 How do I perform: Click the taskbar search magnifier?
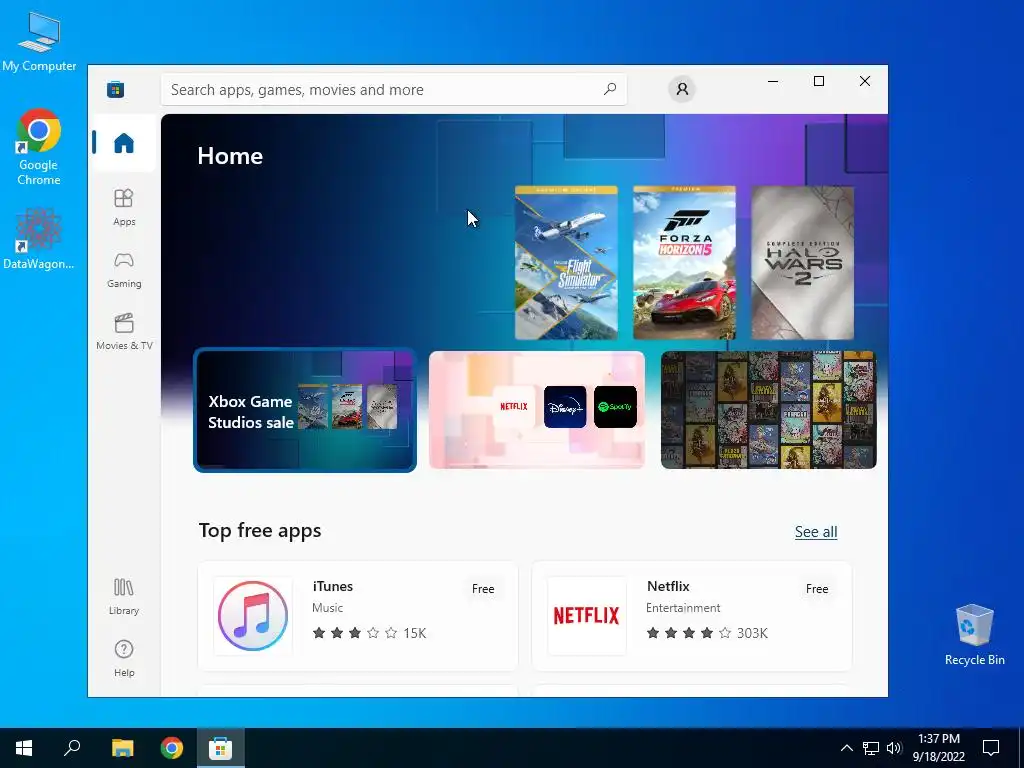(72, 748)
